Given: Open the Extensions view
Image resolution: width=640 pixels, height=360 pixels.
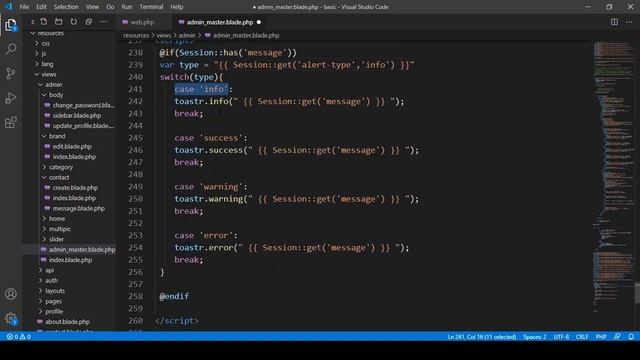Looking at the screenshot, I should point(11,122).
